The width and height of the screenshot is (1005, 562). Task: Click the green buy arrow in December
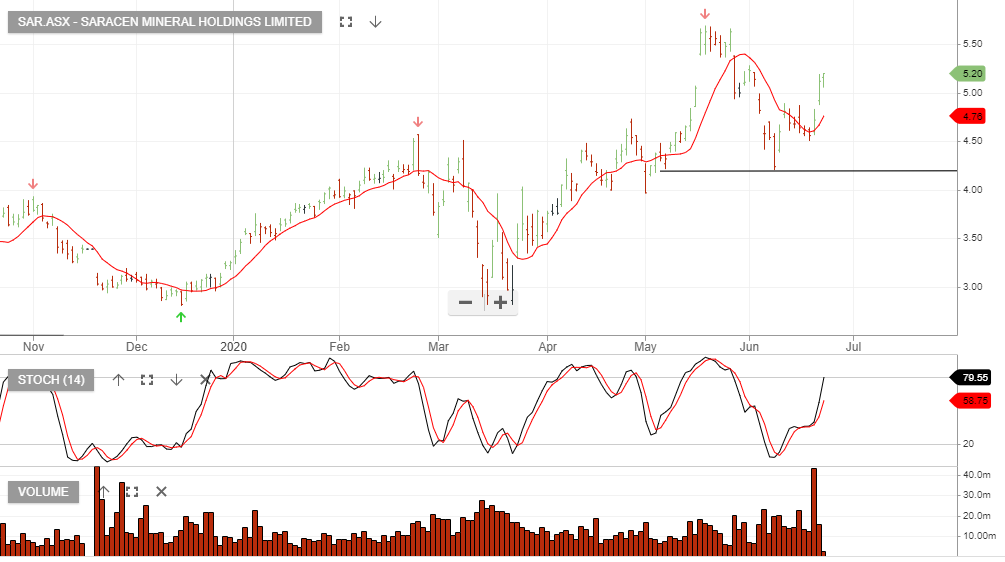pyautogui.click(x=181, y=317)
